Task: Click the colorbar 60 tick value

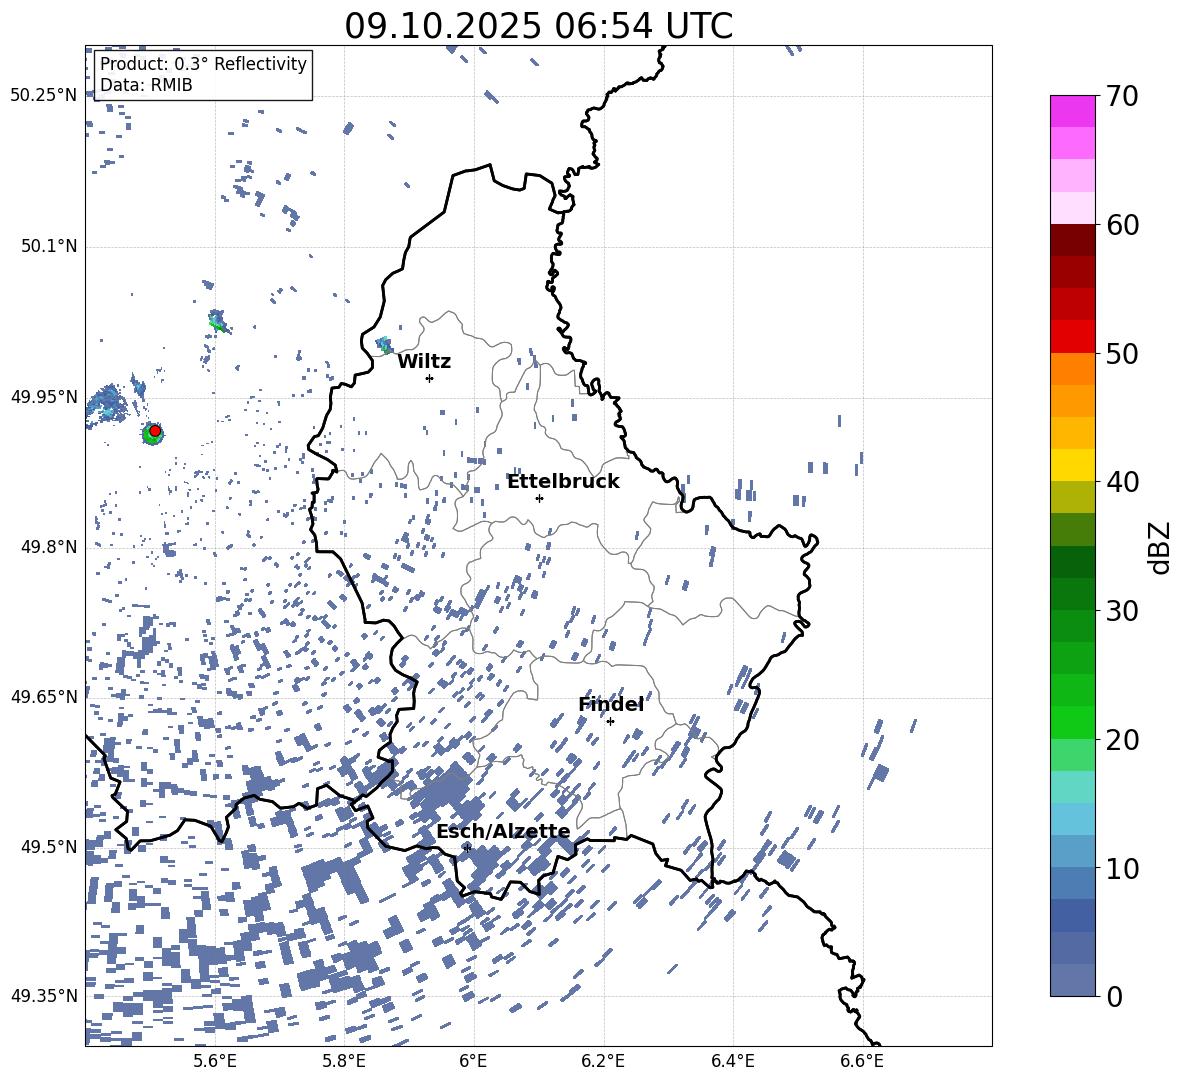Action: pyautogui.click(x=1122, y=225)
